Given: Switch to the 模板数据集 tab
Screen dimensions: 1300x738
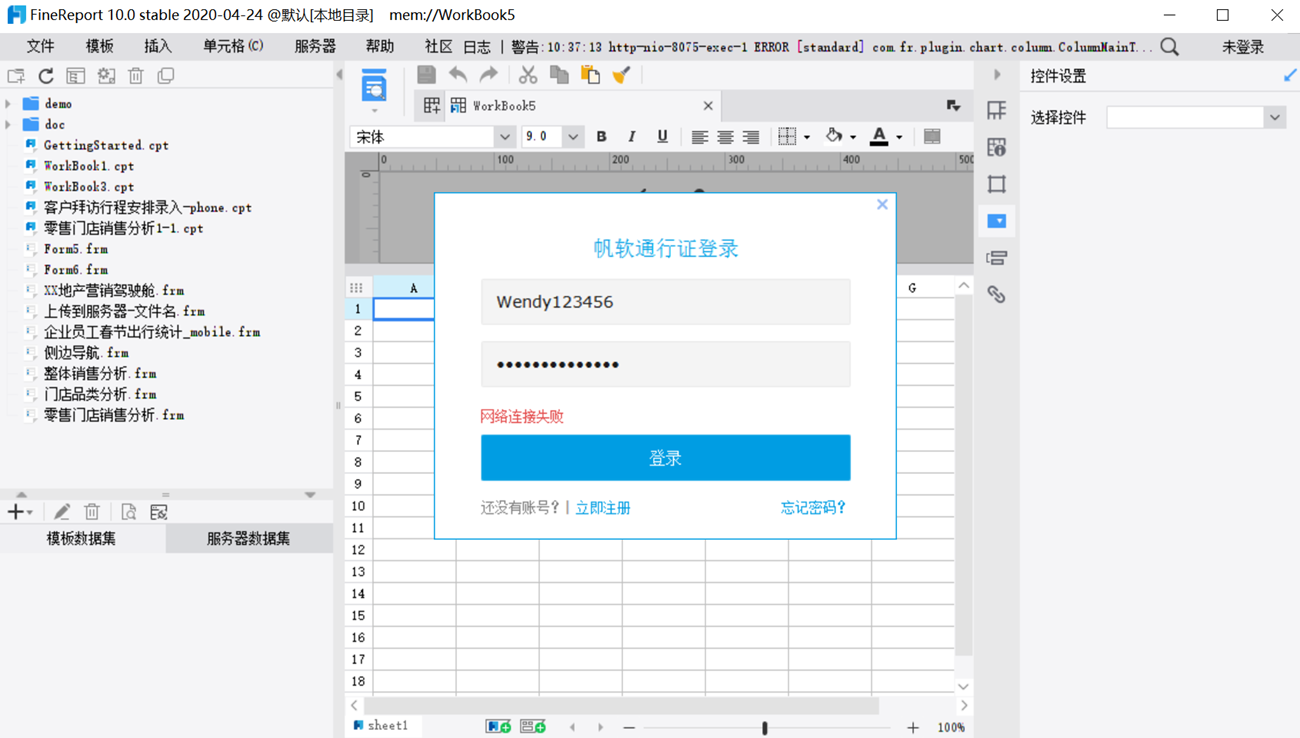Looking at the screenshot, I should click(x=82, y=539).
